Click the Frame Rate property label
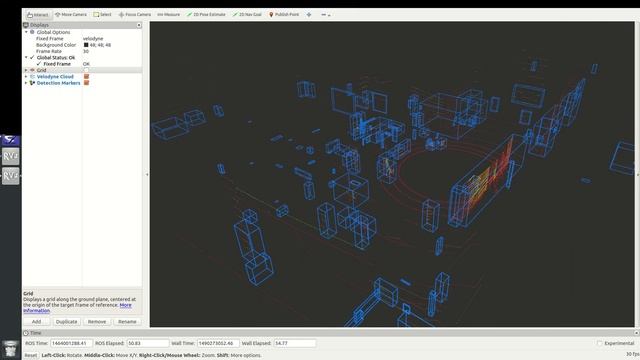 [49, 51]
